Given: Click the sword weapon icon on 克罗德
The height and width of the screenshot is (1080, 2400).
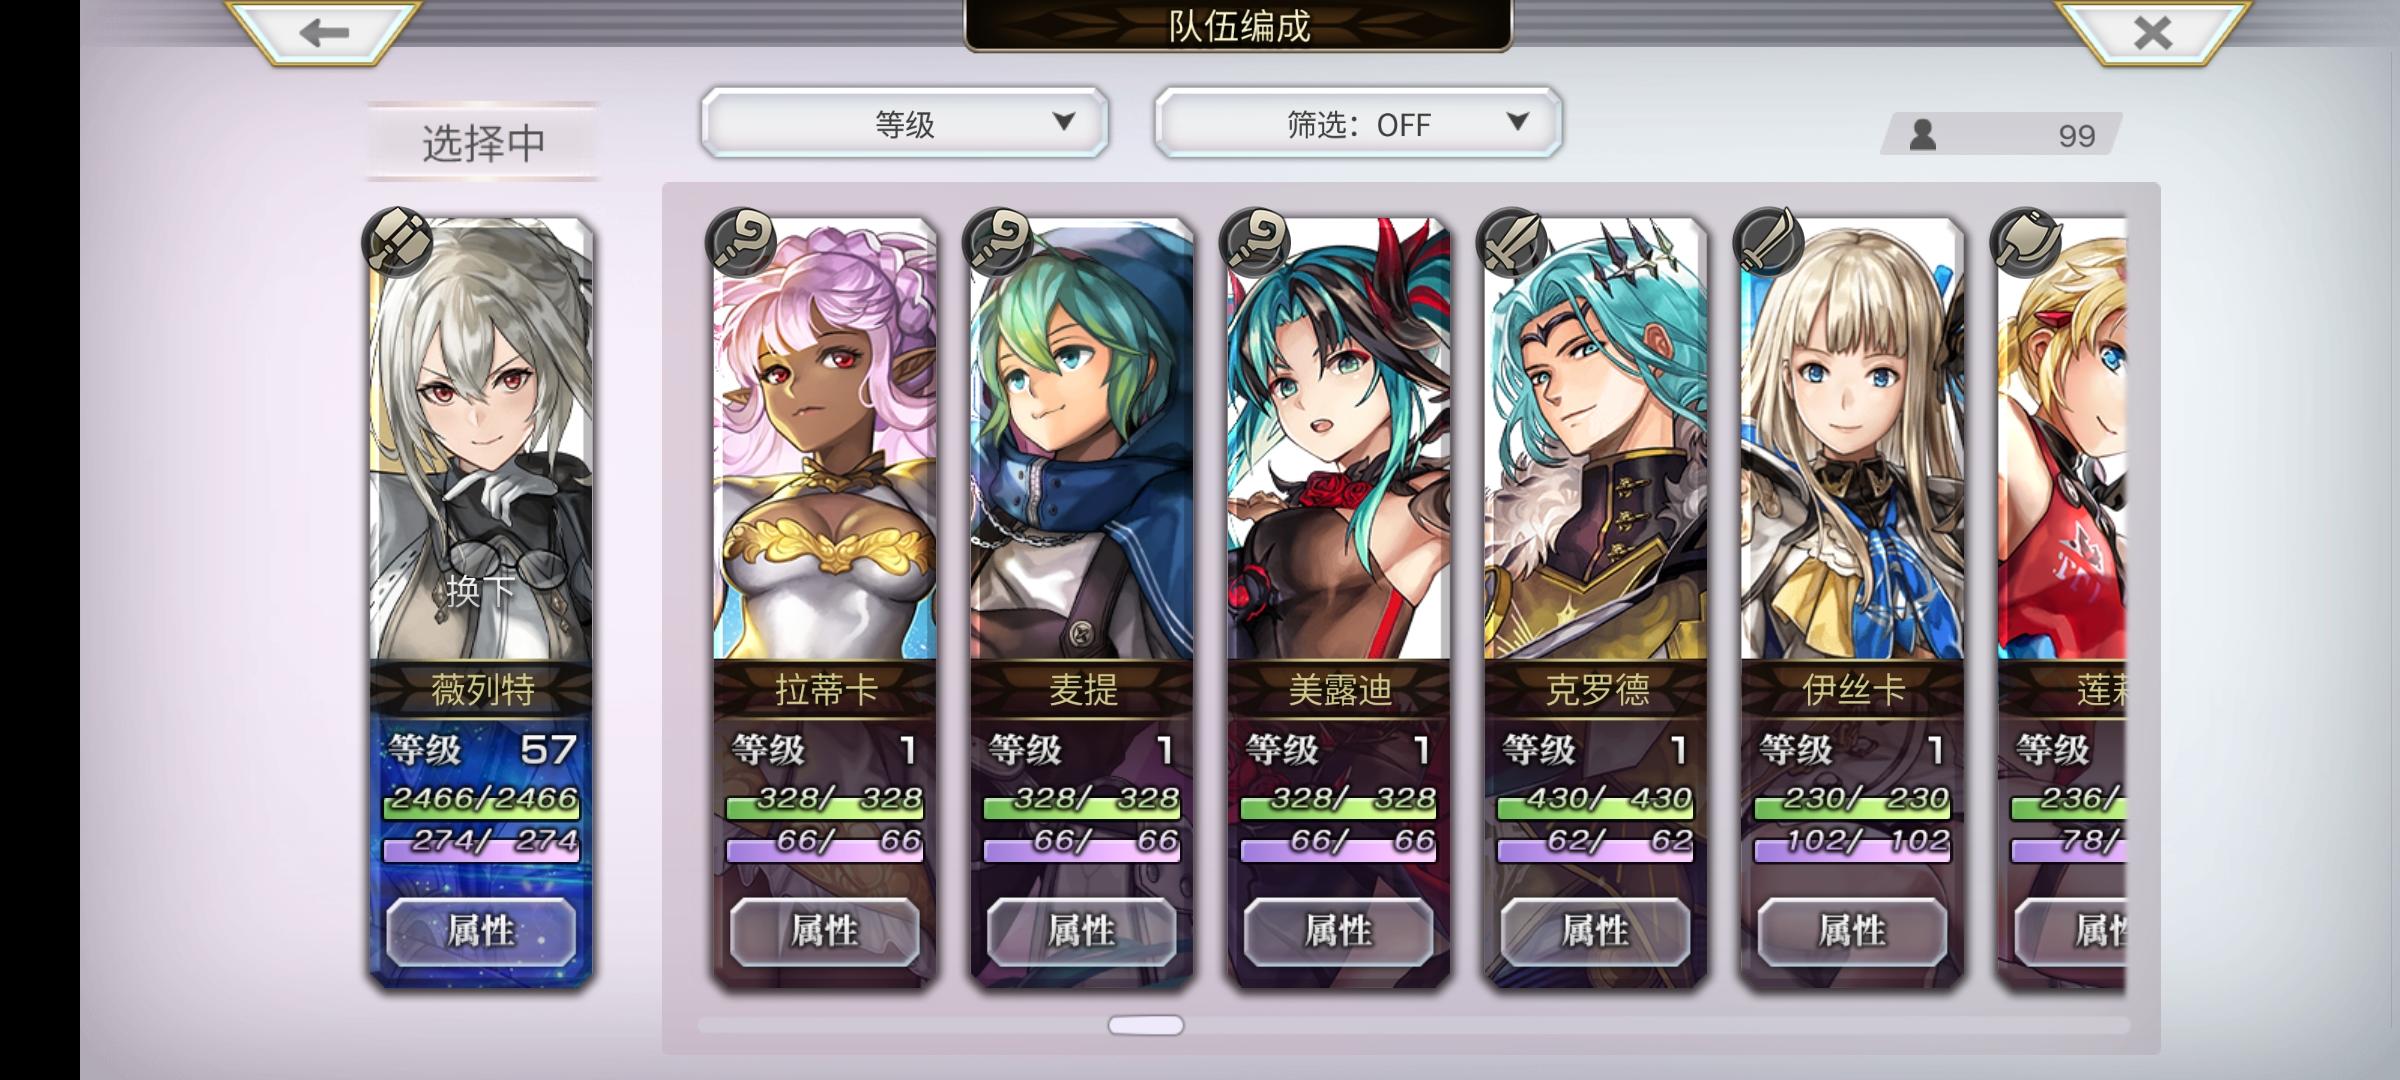Looking at the screenshot, I should coord(1511,241).
